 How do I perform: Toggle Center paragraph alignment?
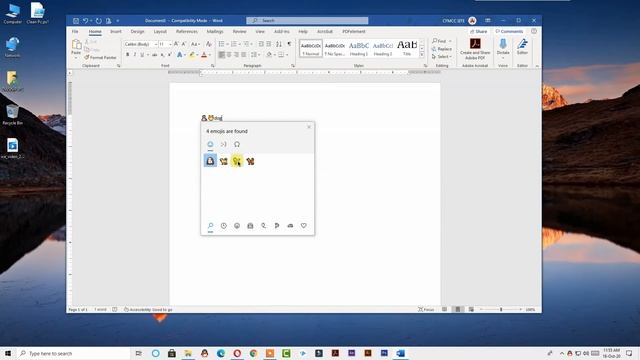(229, 55)
